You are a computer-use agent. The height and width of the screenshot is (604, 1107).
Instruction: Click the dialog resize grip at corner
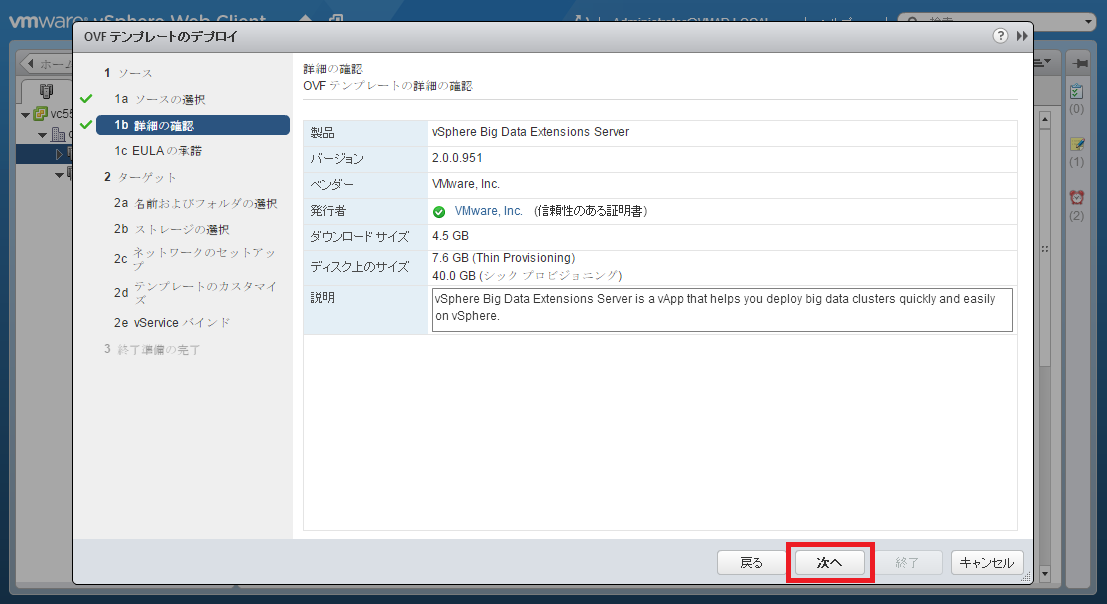1025,576
